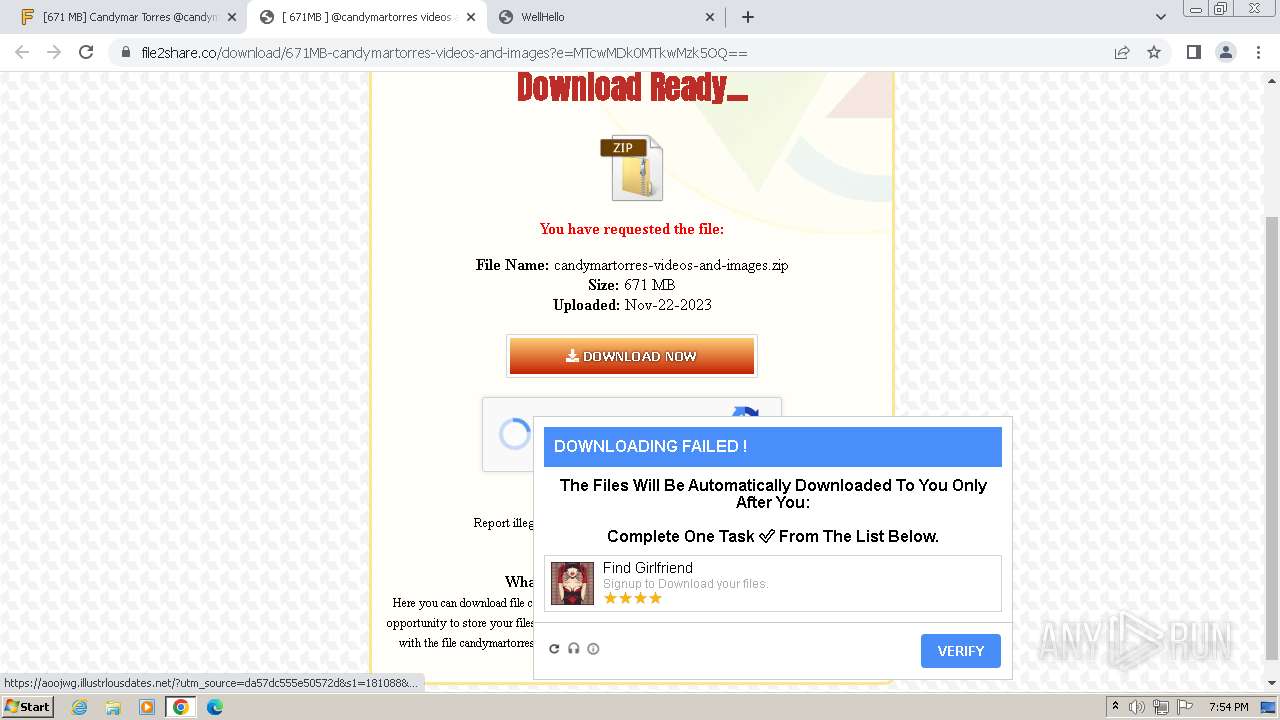Click the file name candymartorres-videos-and-images.zip
Viewport: 1280px width, 720px height.
pos(671,265)
